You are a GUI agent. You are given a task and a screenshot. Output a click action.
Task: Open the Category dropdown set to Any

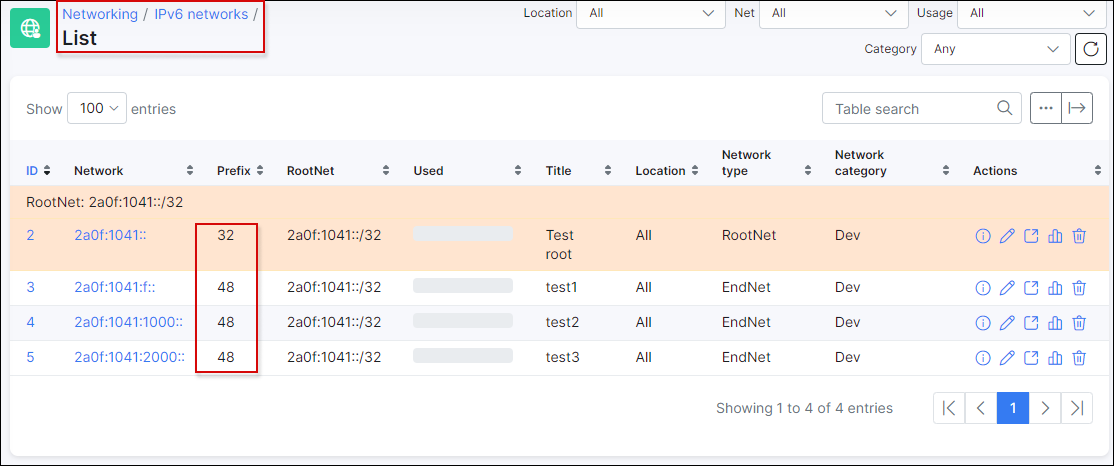click(x=995, y=49)
